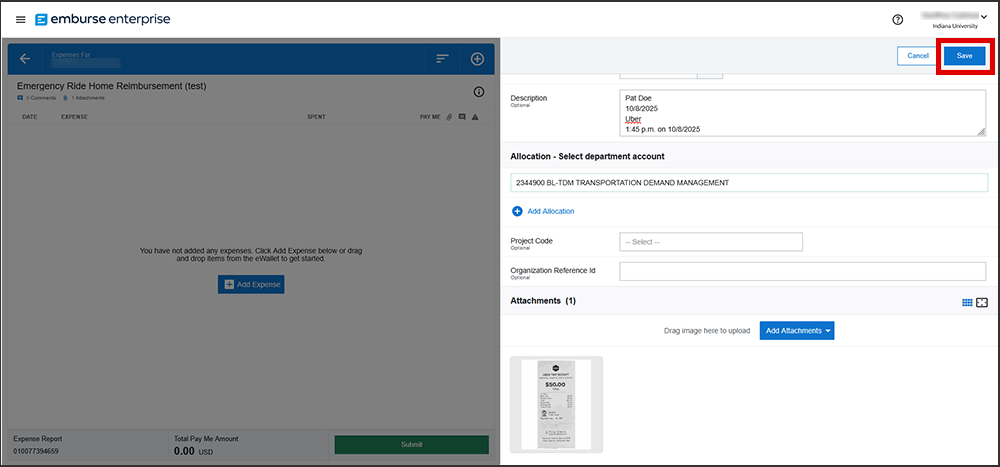
Task: Click the Organization Reference Id field
Action: [x=802, y=272]
